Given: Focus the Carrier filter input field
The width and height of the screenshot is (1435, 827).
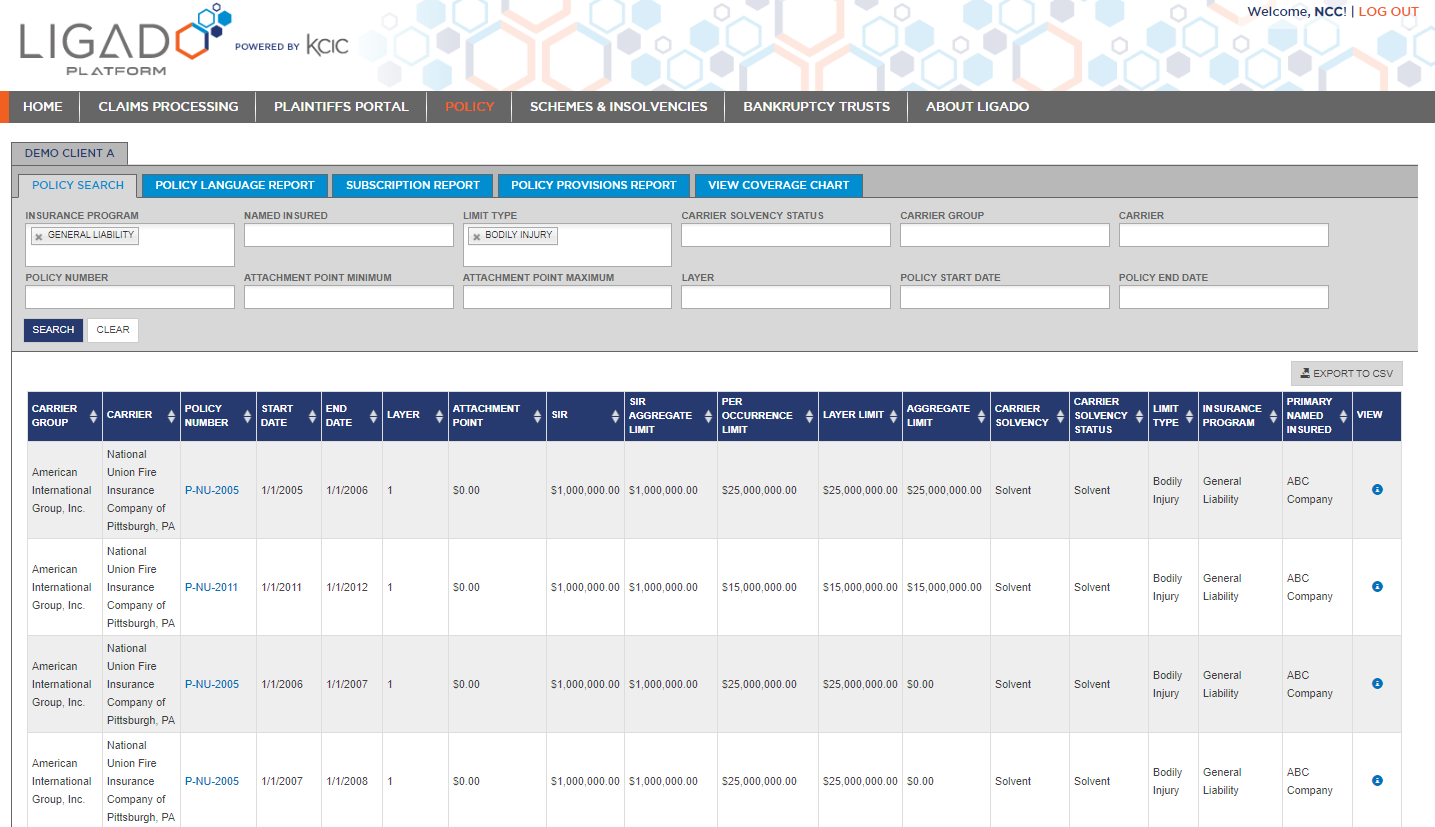Looking at the screenshot, I should [1224, 235].
